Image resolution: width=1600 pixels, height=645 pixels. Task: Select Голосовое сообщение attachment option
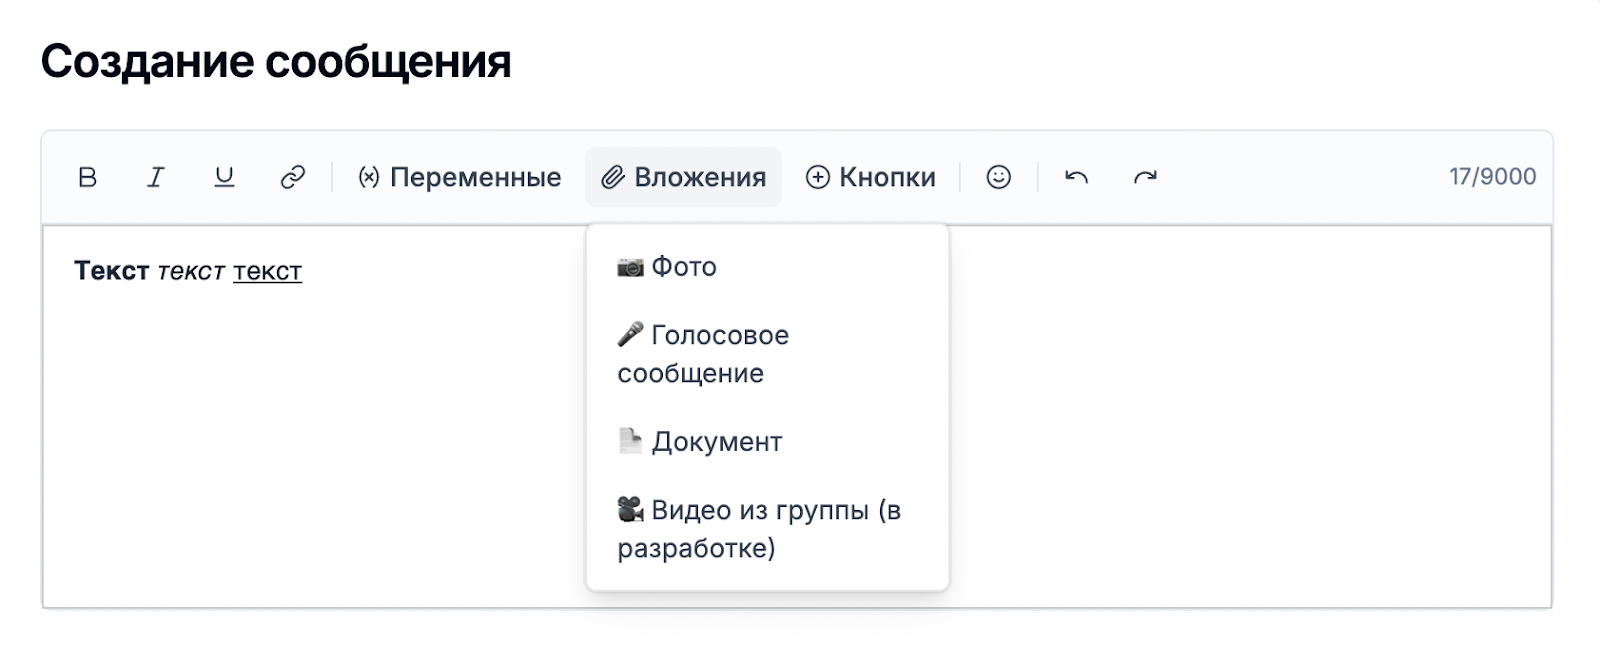pyautogui.click(x=767, y=354)
